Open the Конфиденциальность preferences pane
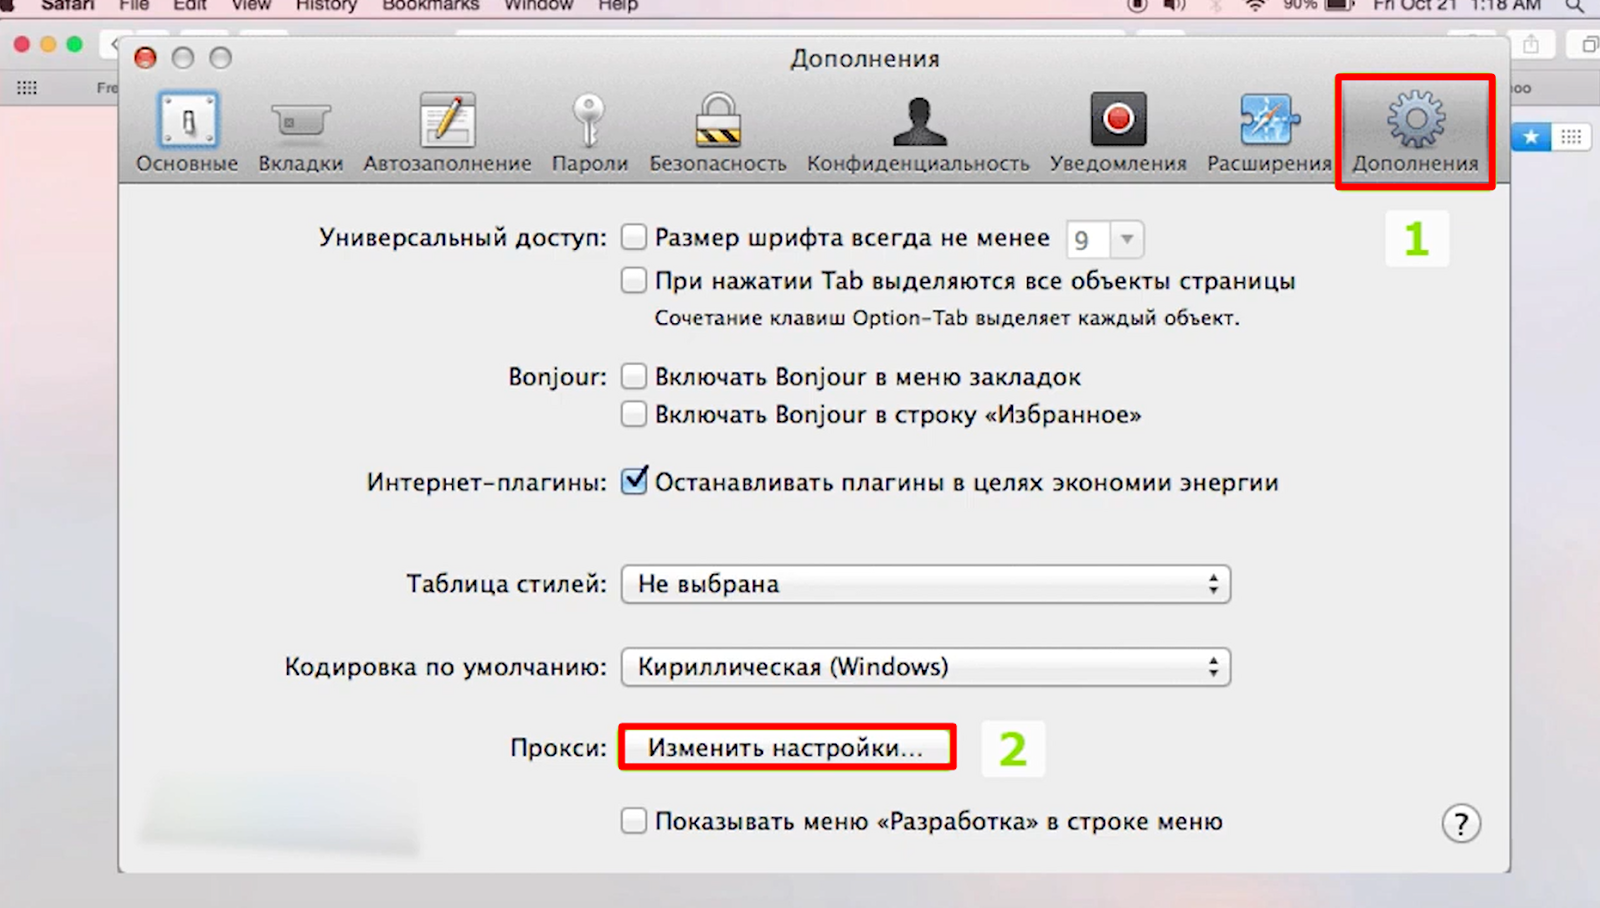This screenshot has width=1600, height=908. (918, 132)
